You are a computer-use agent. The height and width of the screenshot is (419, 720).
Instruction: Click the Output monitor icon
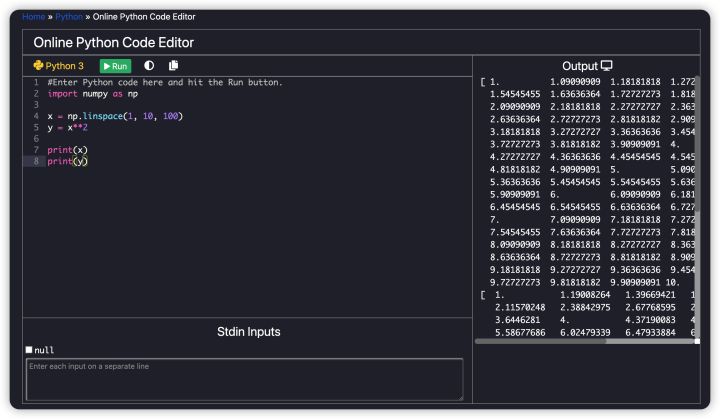tap(606, 66)
